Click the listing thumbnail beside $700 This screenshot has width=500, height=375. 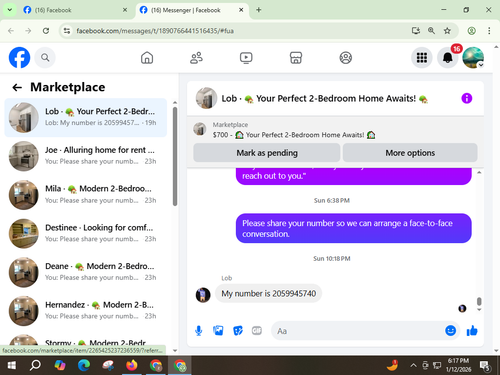tap(200, 129)
